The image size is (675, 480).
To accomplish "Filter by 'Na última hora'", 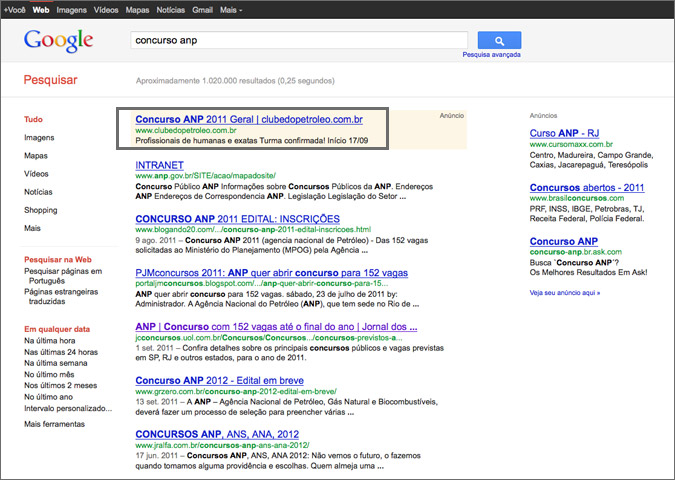I will point(50,341).
